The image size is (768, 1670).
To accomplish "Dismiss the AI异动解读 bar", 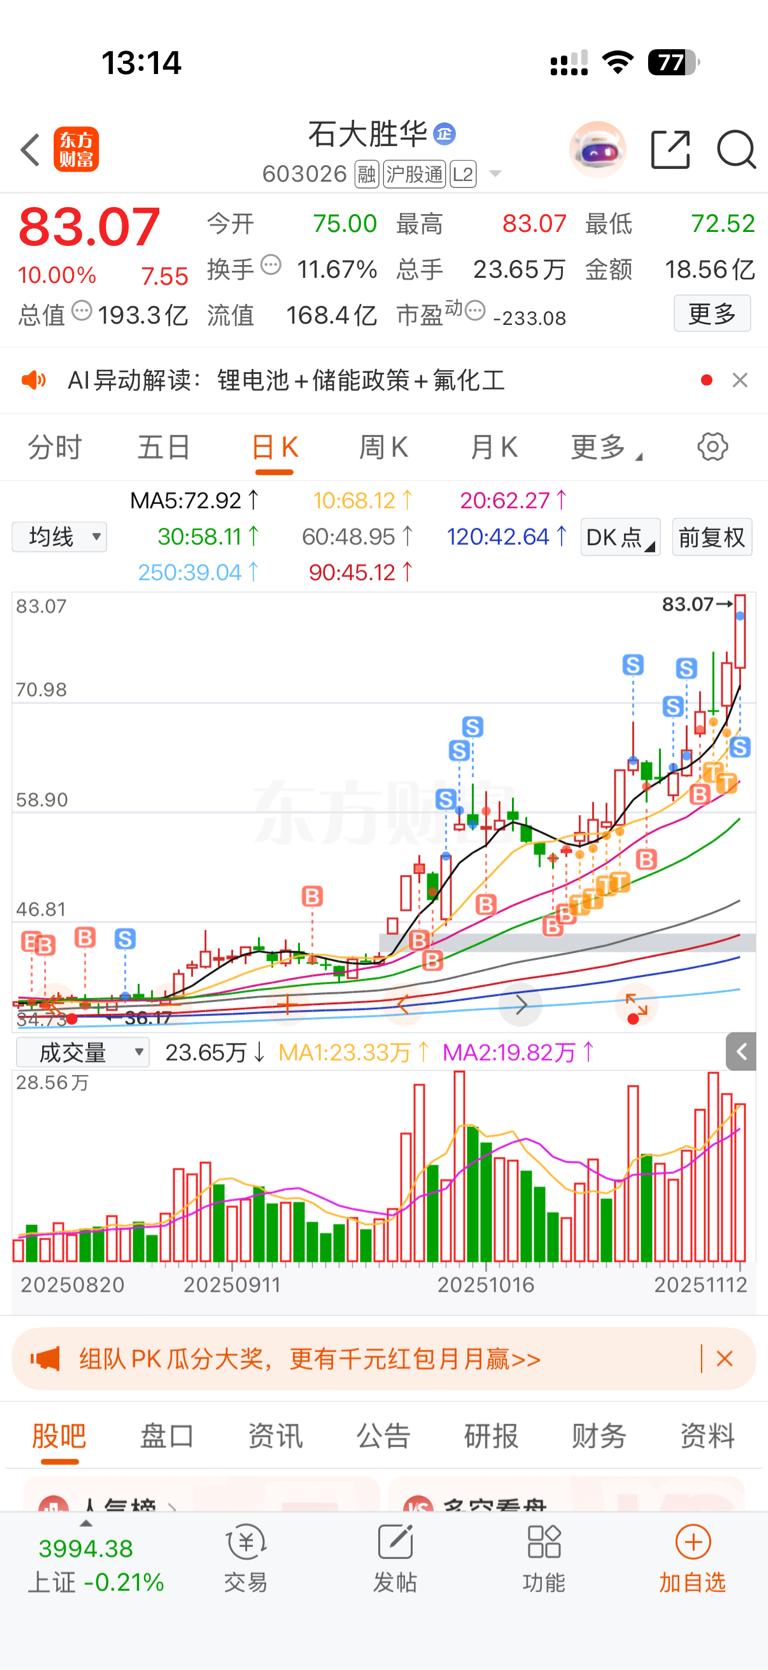I will 740,380.
